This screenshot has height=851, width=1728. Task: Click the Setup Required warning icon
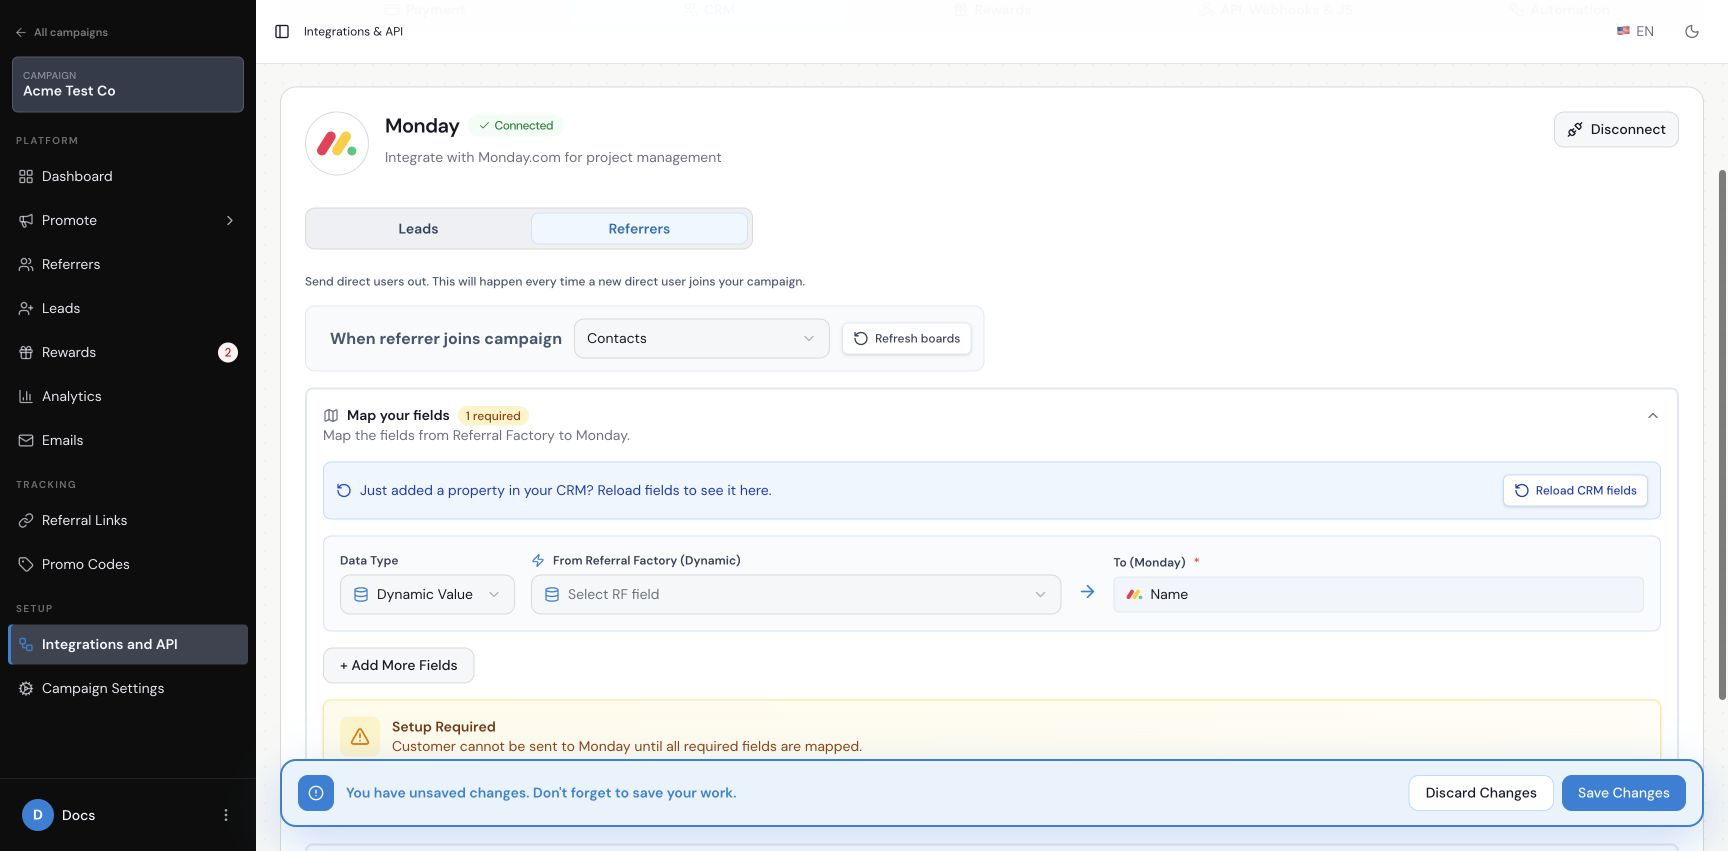(x=360, y=736)
